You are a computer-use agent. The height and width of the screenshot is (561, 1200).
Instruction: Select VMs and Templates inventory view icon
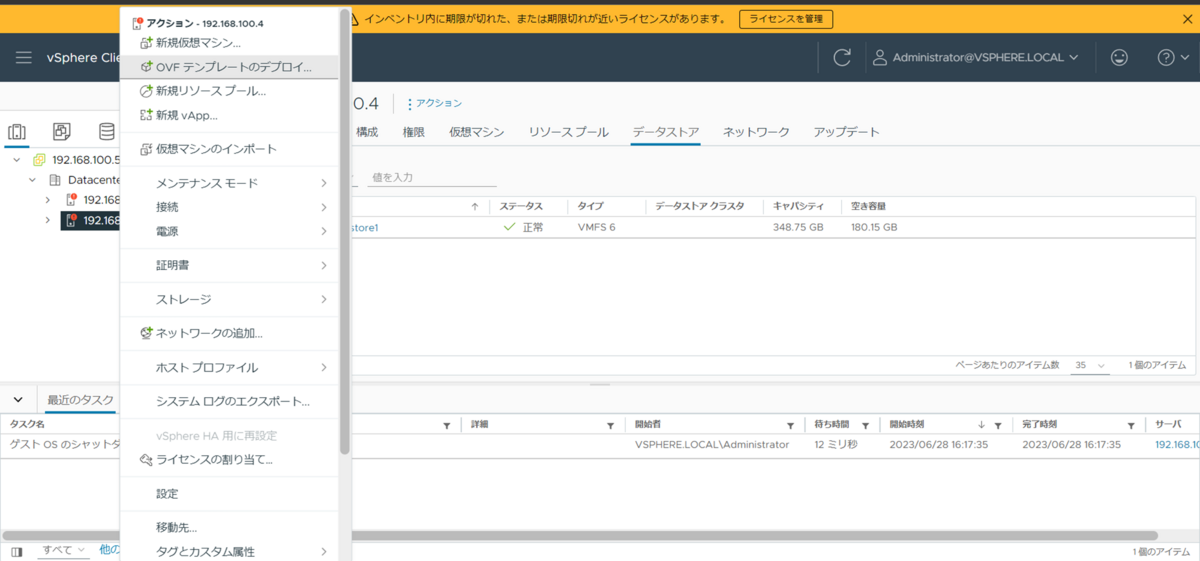[x=62, y=132]
